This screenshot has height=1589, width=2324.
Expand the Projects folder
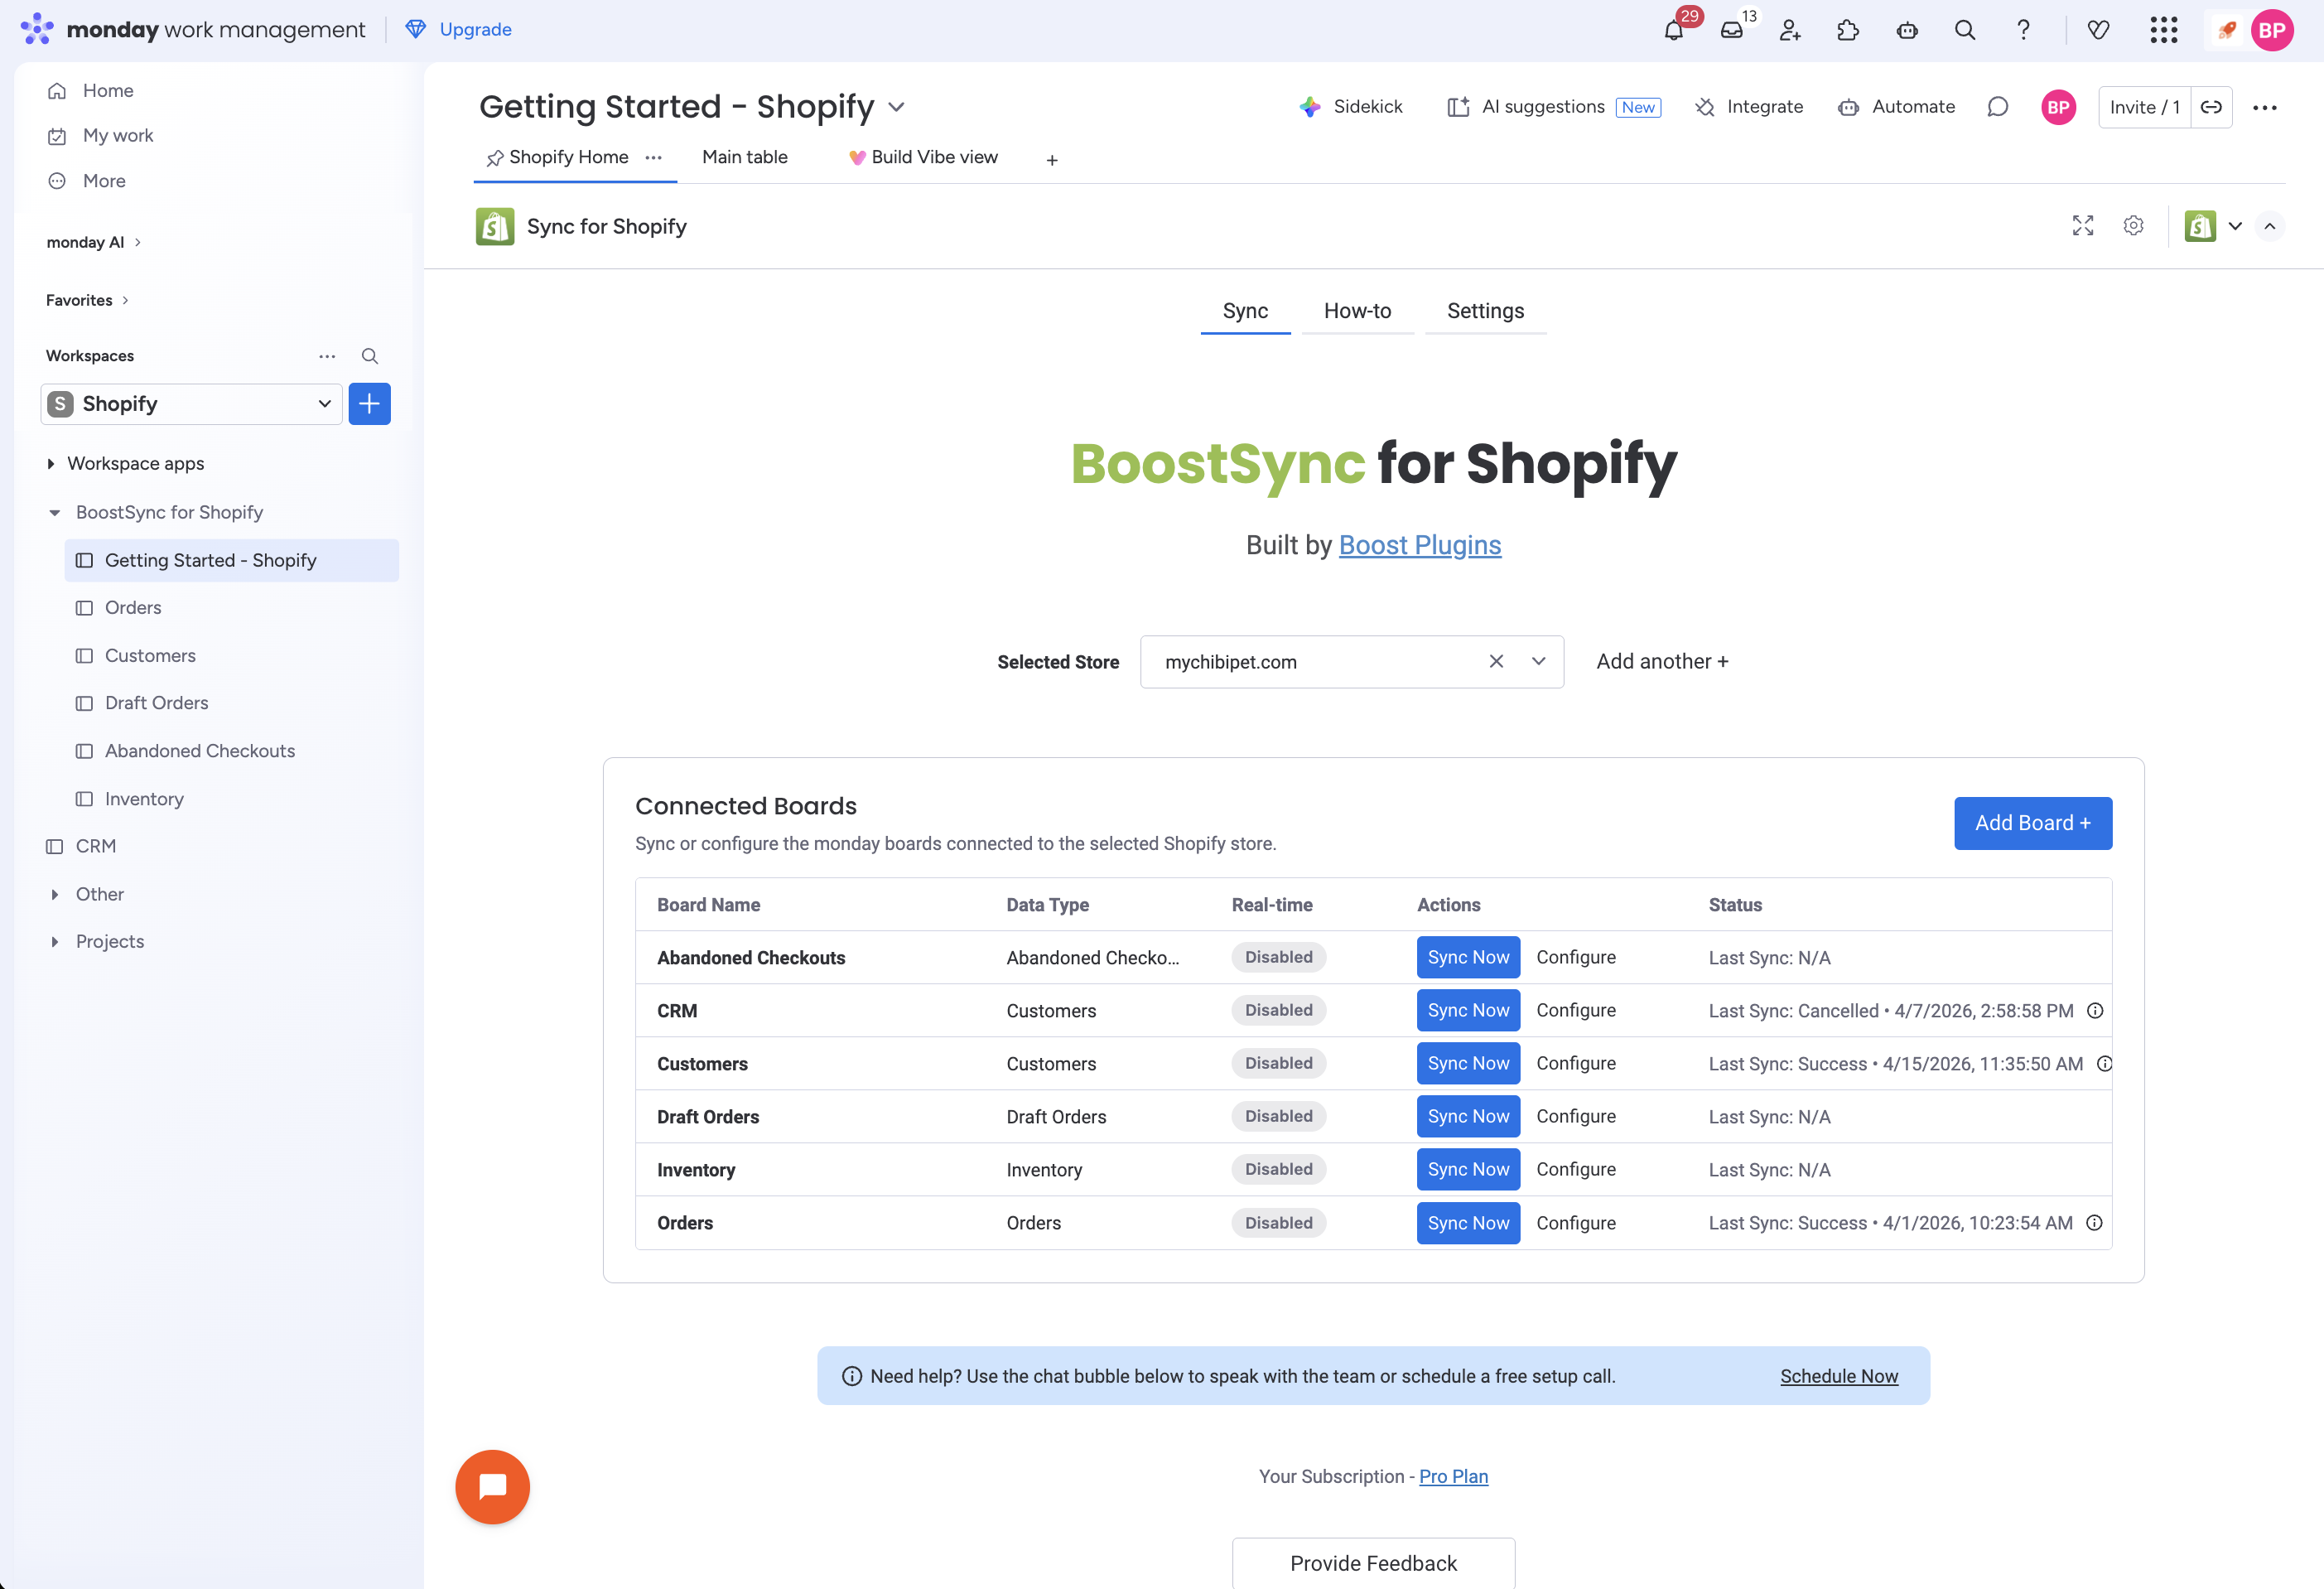54,942
